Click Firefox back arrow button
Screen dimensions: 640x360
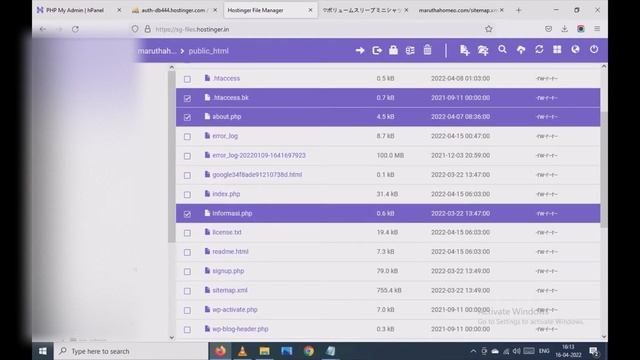(43, 29)
